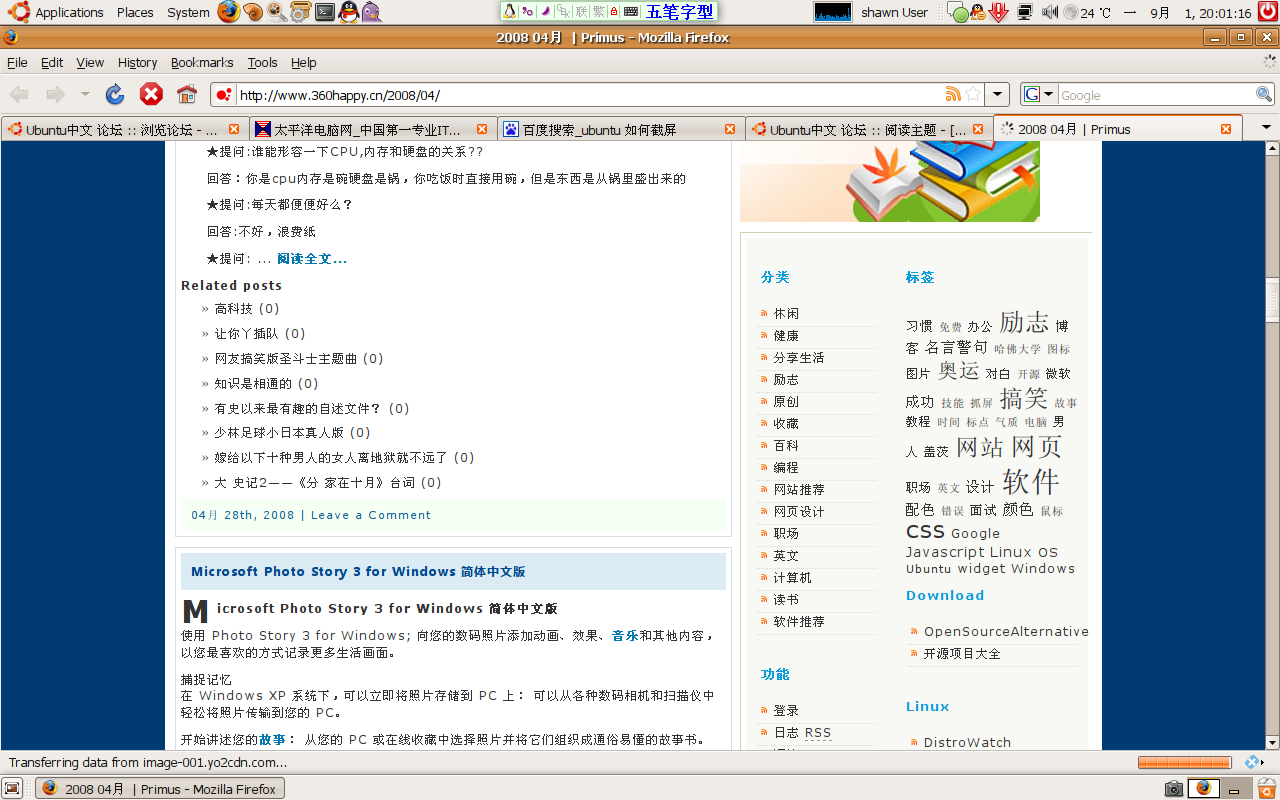Image resolution: width=1280 pixels, height=800 pixels.
Task: Click the Tux penguin icon in the input method bar
Action: coord(510,12)
